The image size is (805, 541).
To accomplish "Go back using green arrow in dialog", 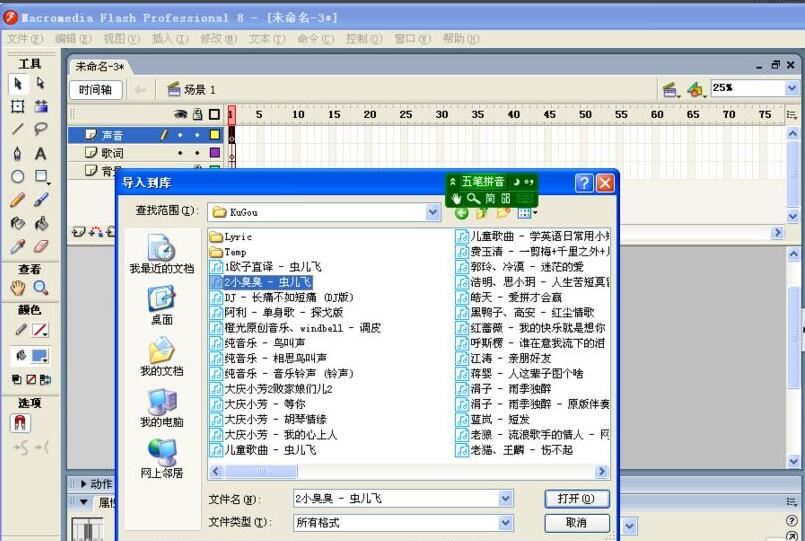I will click(462, 213).
